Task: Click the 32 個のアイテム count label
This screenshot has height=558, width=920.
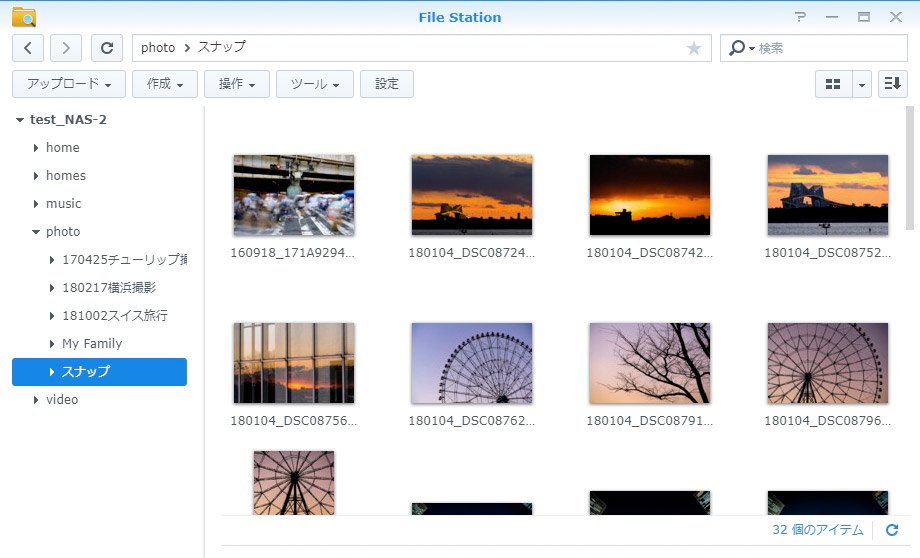Action: pos(817,530)
